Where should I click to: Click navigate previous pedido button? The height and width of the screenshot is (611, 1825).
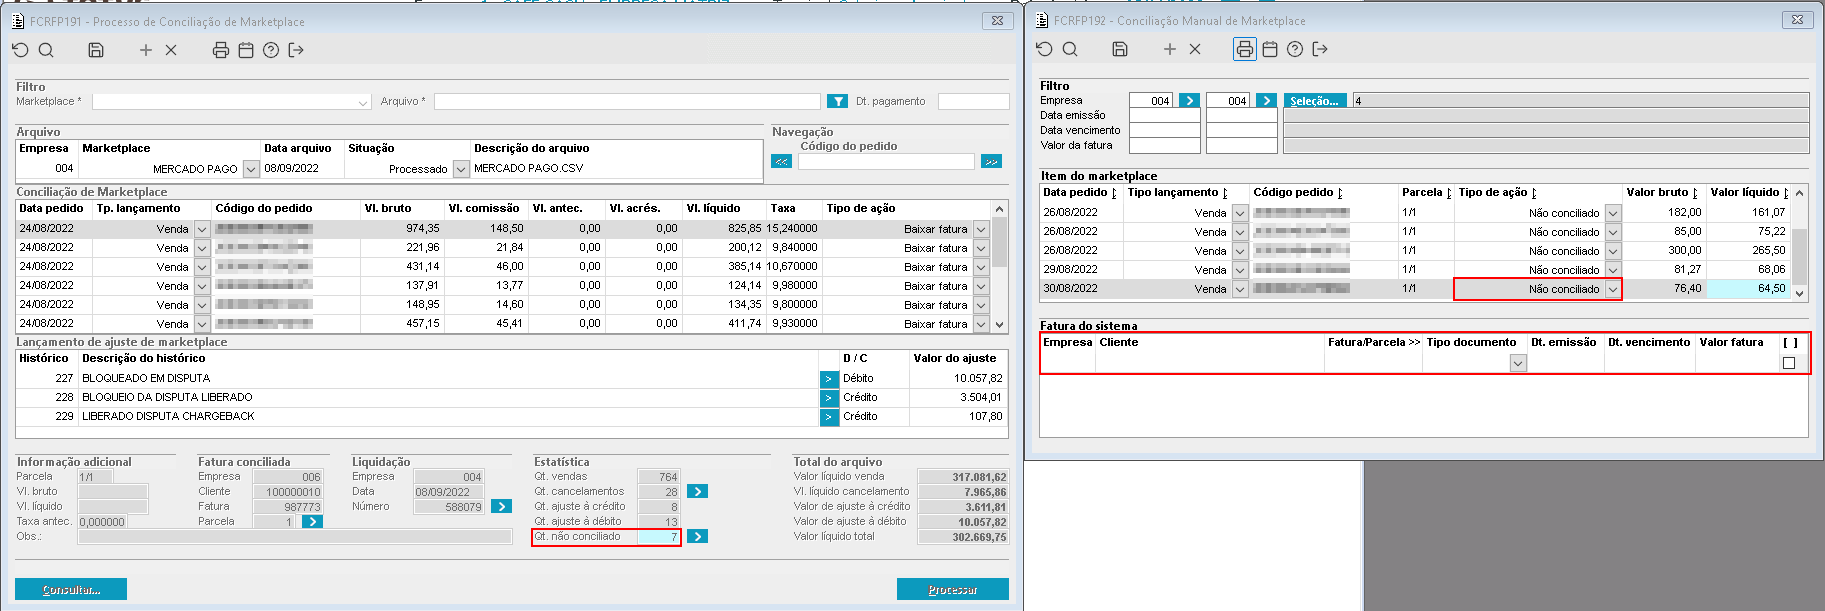782,161
